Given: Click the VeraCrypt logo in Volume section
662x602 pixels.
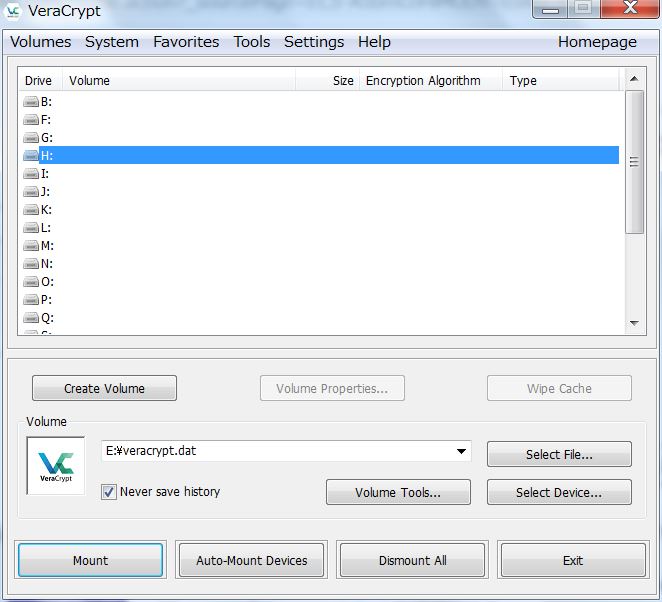Looking at the screenshot, I should tap(56, 466).
